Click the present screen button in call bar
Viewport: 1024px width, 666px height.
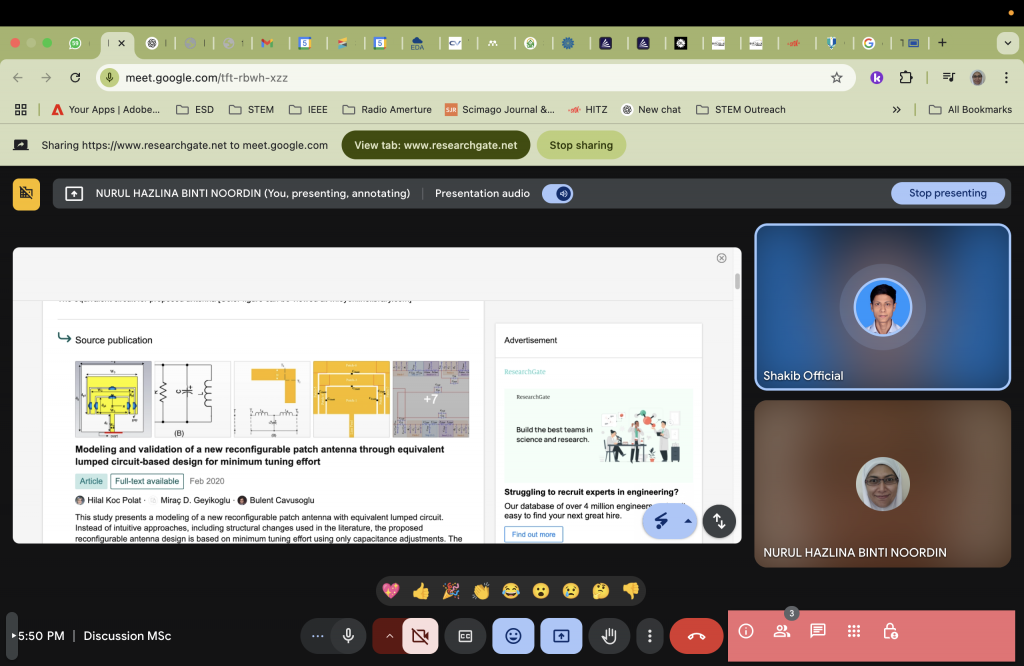coord(561,636)
